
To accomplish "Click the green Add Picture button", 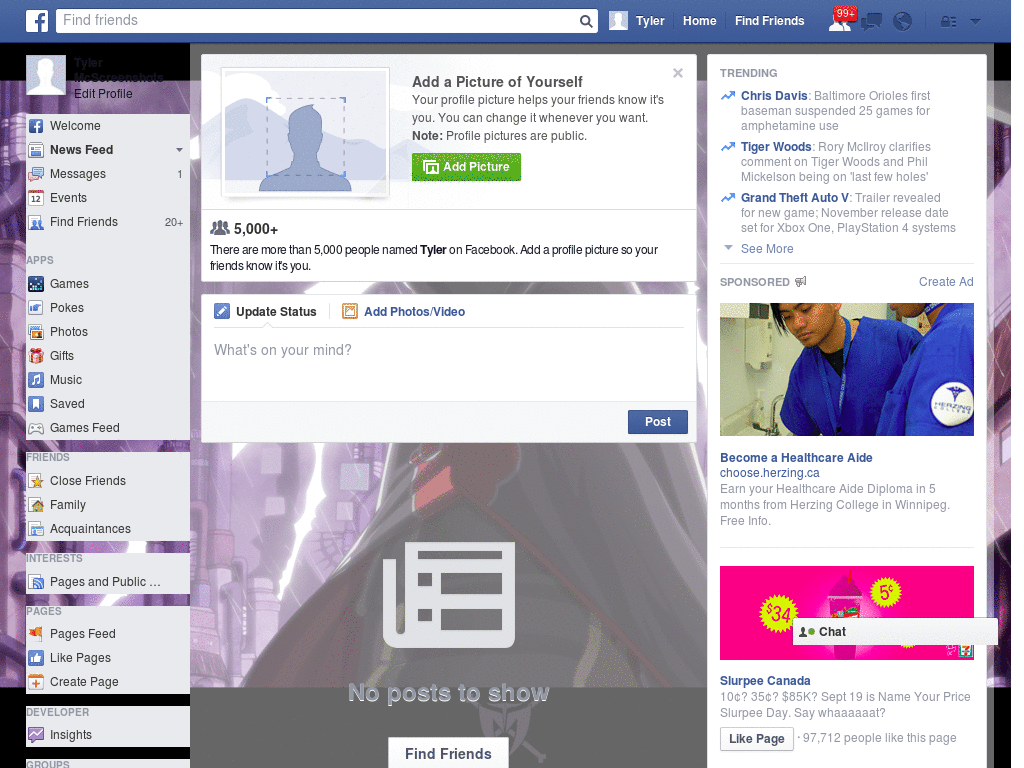I will (x=466, y=167).
